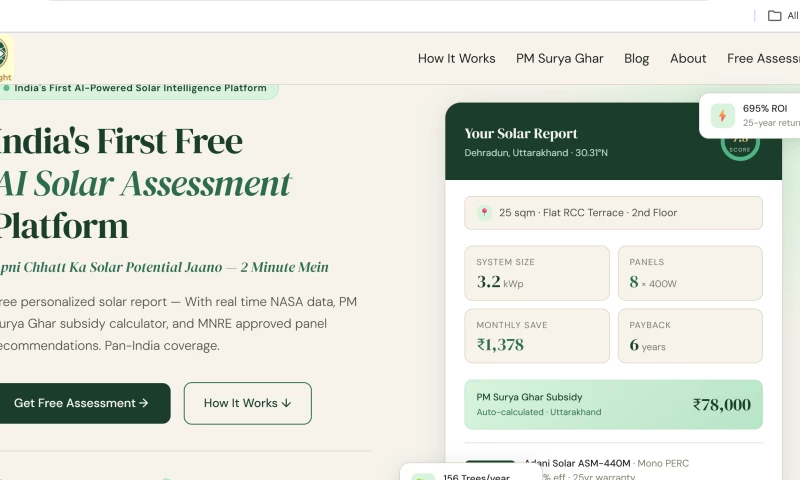Click the bookmarks folder icon

point(774,16)
